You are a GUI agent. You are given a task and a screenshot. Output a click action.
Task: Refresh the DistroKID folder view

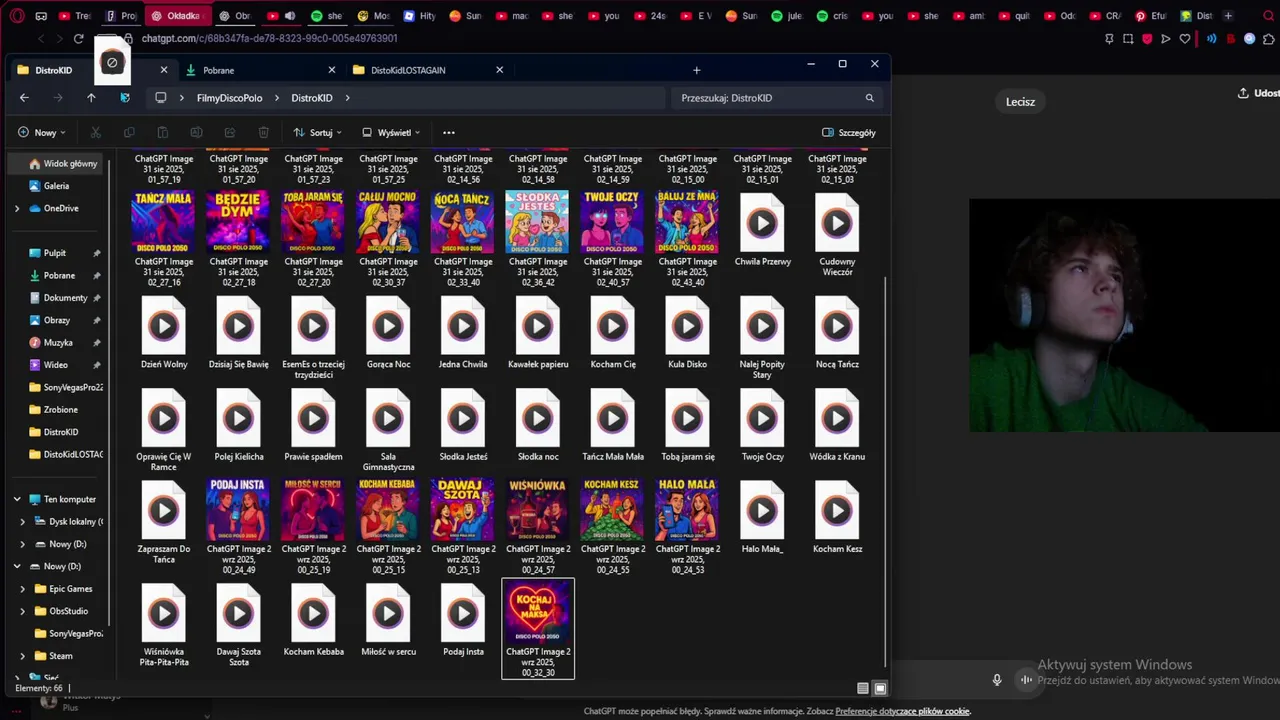tap(125, 98)
